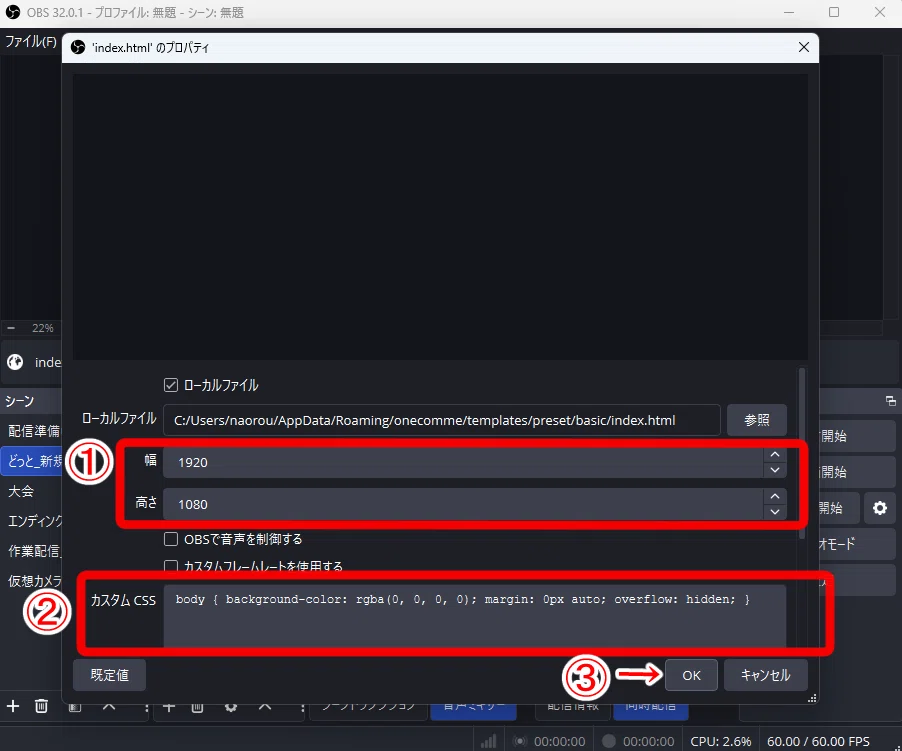
Task: Click the 60.00 / 60.00 FPS status
Action: click(818, 741)
